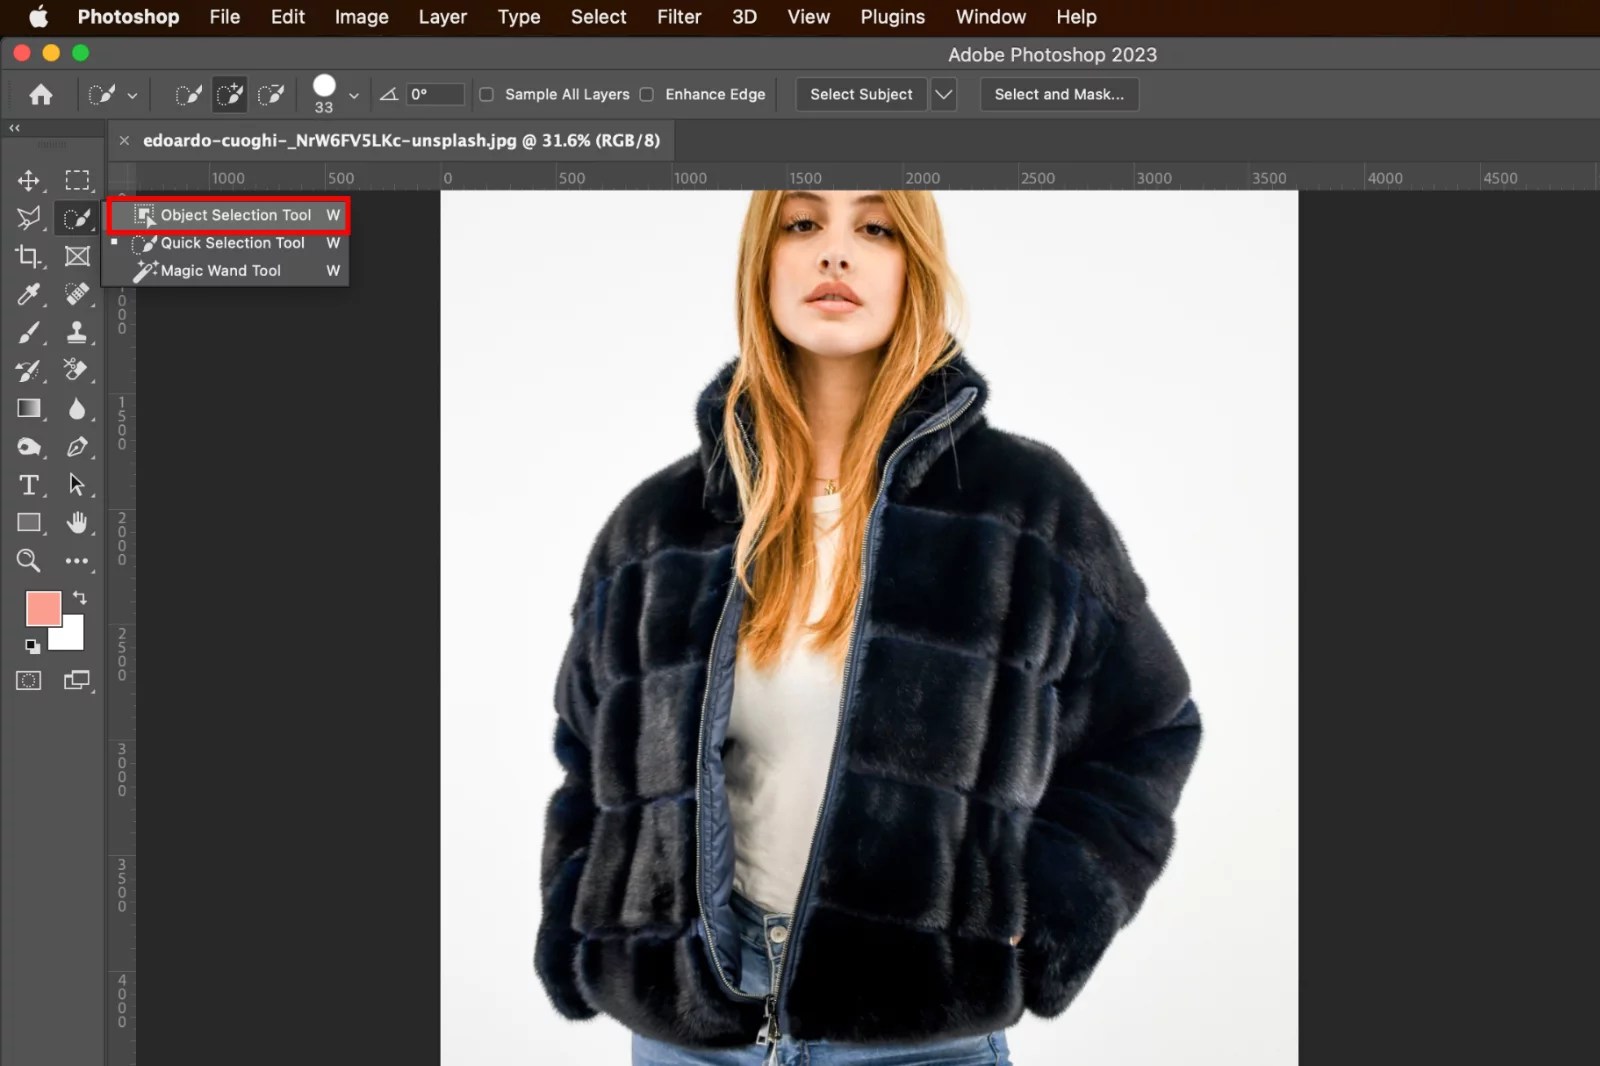This screenshot has height=1066, width=1600.
Task: Click the pink foreground color swatch
Action: click(x=43, y=608)
